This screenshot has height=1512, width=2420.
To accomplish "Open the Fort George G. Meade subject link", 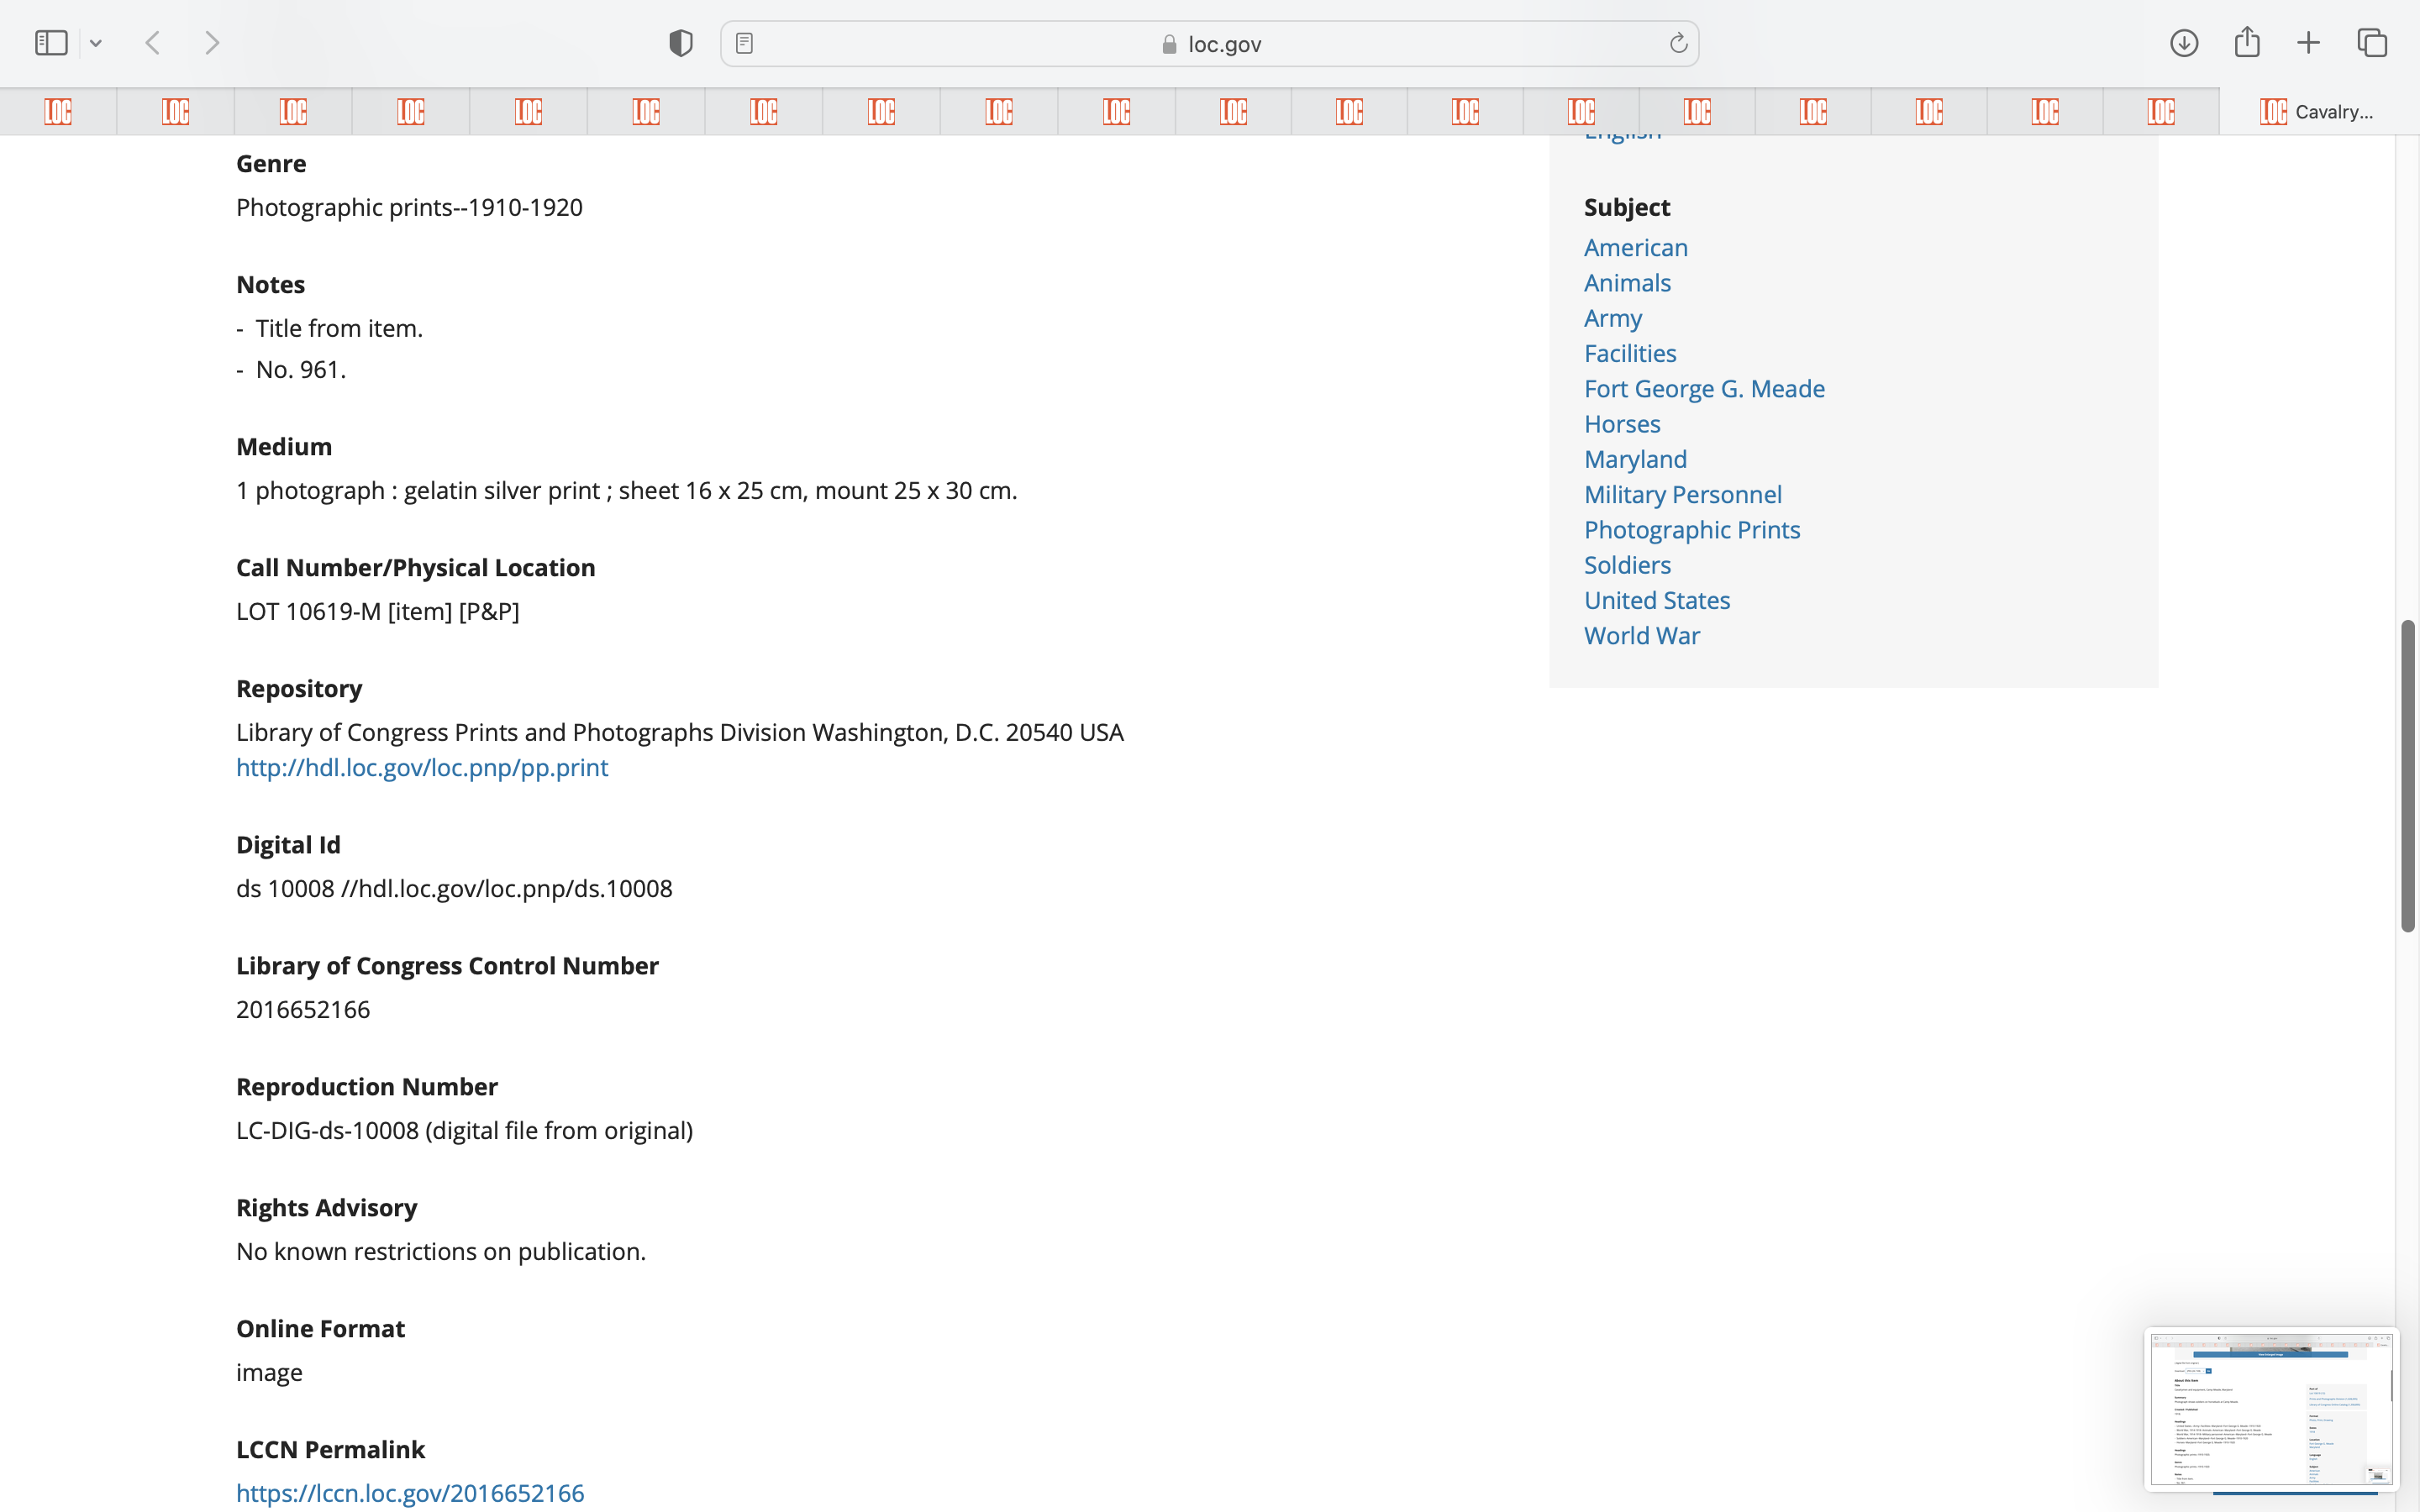I will coord(1704,388).
